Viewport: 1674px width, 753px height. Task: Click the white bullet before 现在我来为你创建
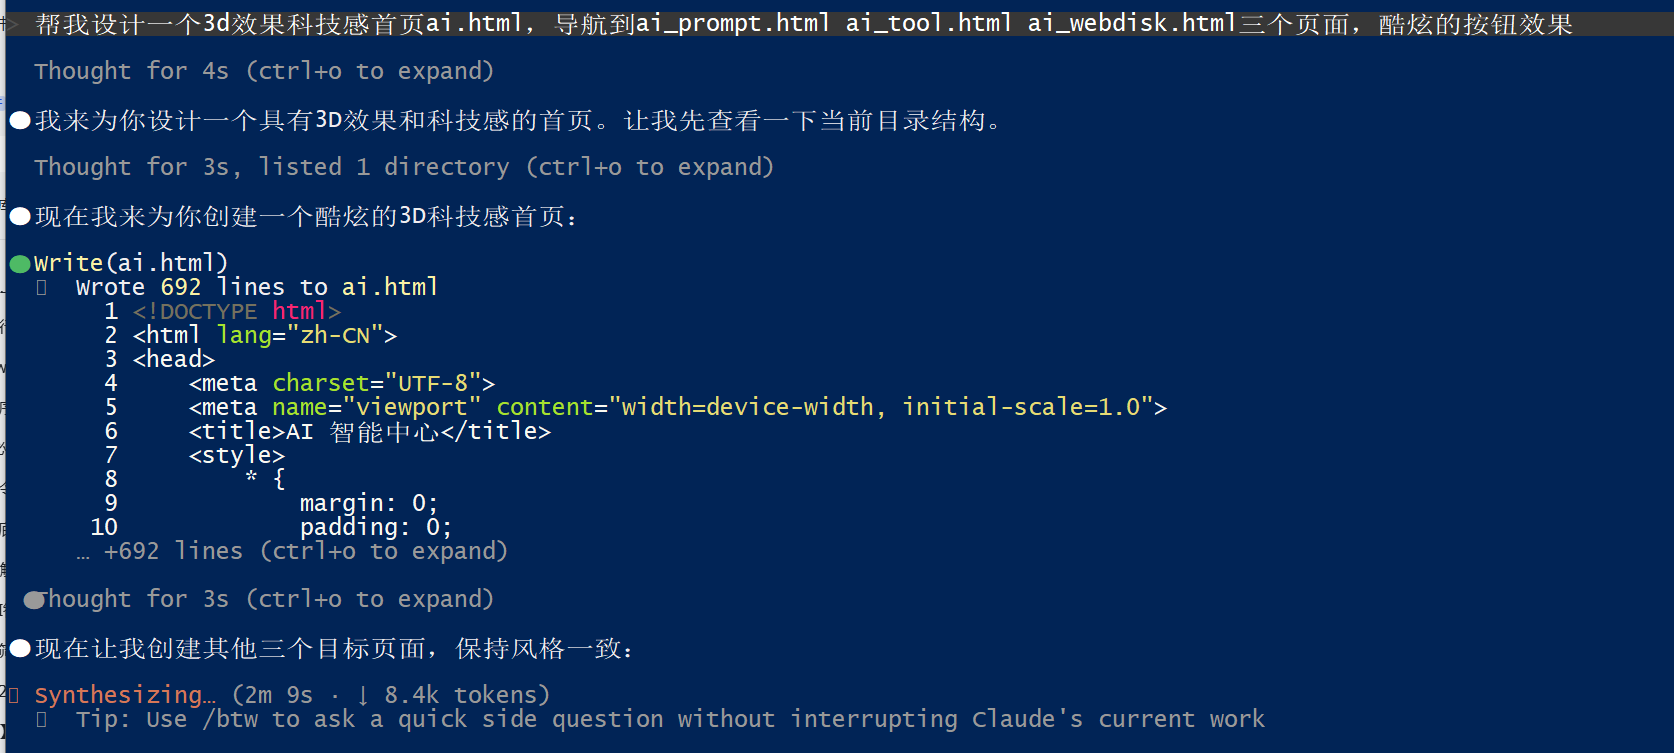20,217
